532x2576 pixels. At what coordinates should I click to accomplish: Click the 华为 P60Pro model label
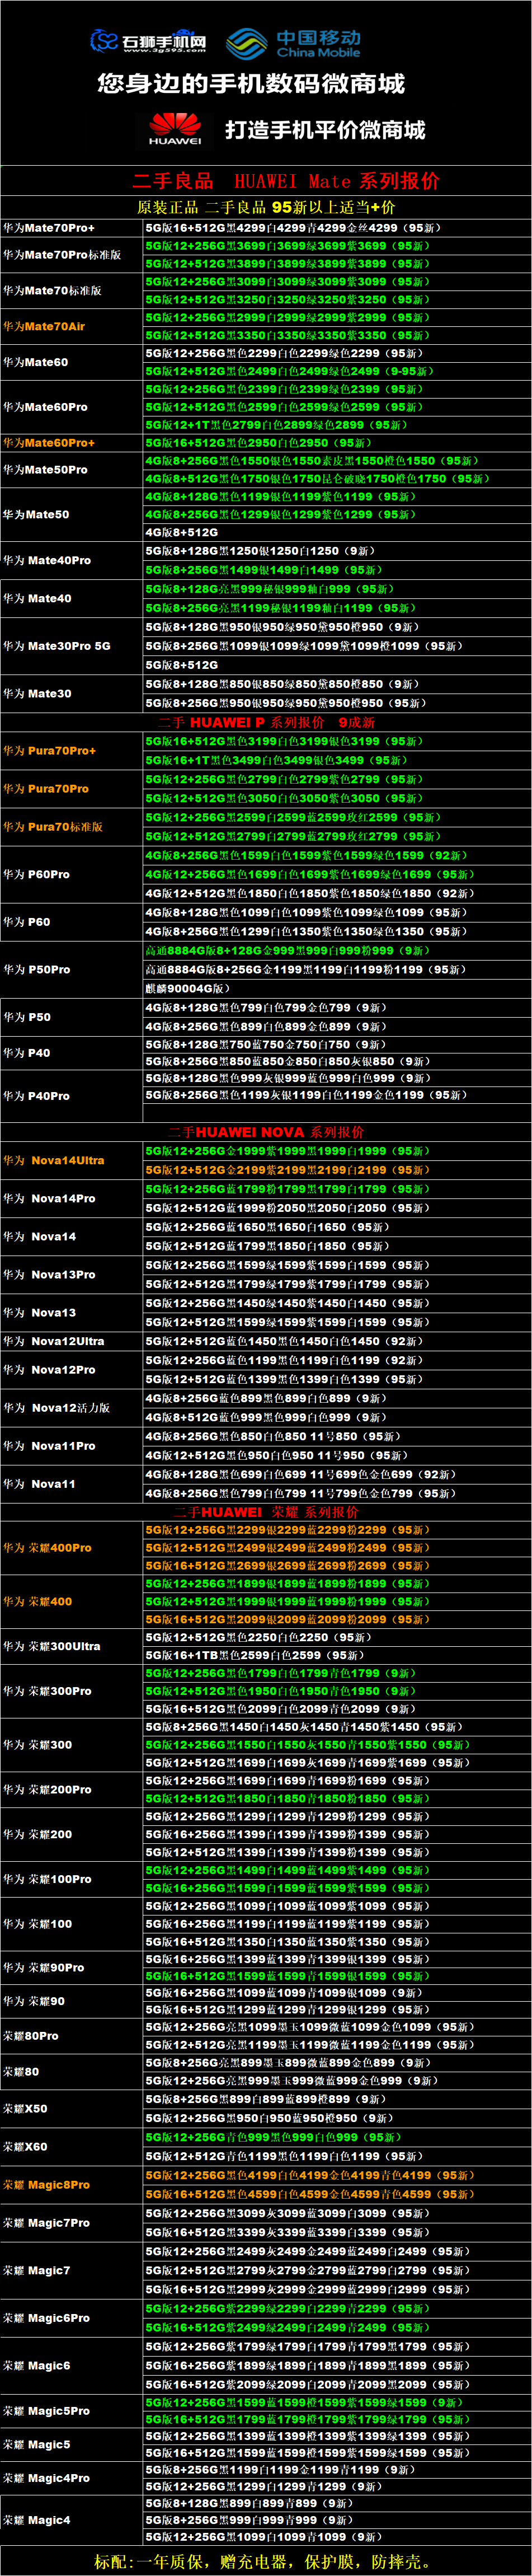pyautogui.click(x=37, y=874)
